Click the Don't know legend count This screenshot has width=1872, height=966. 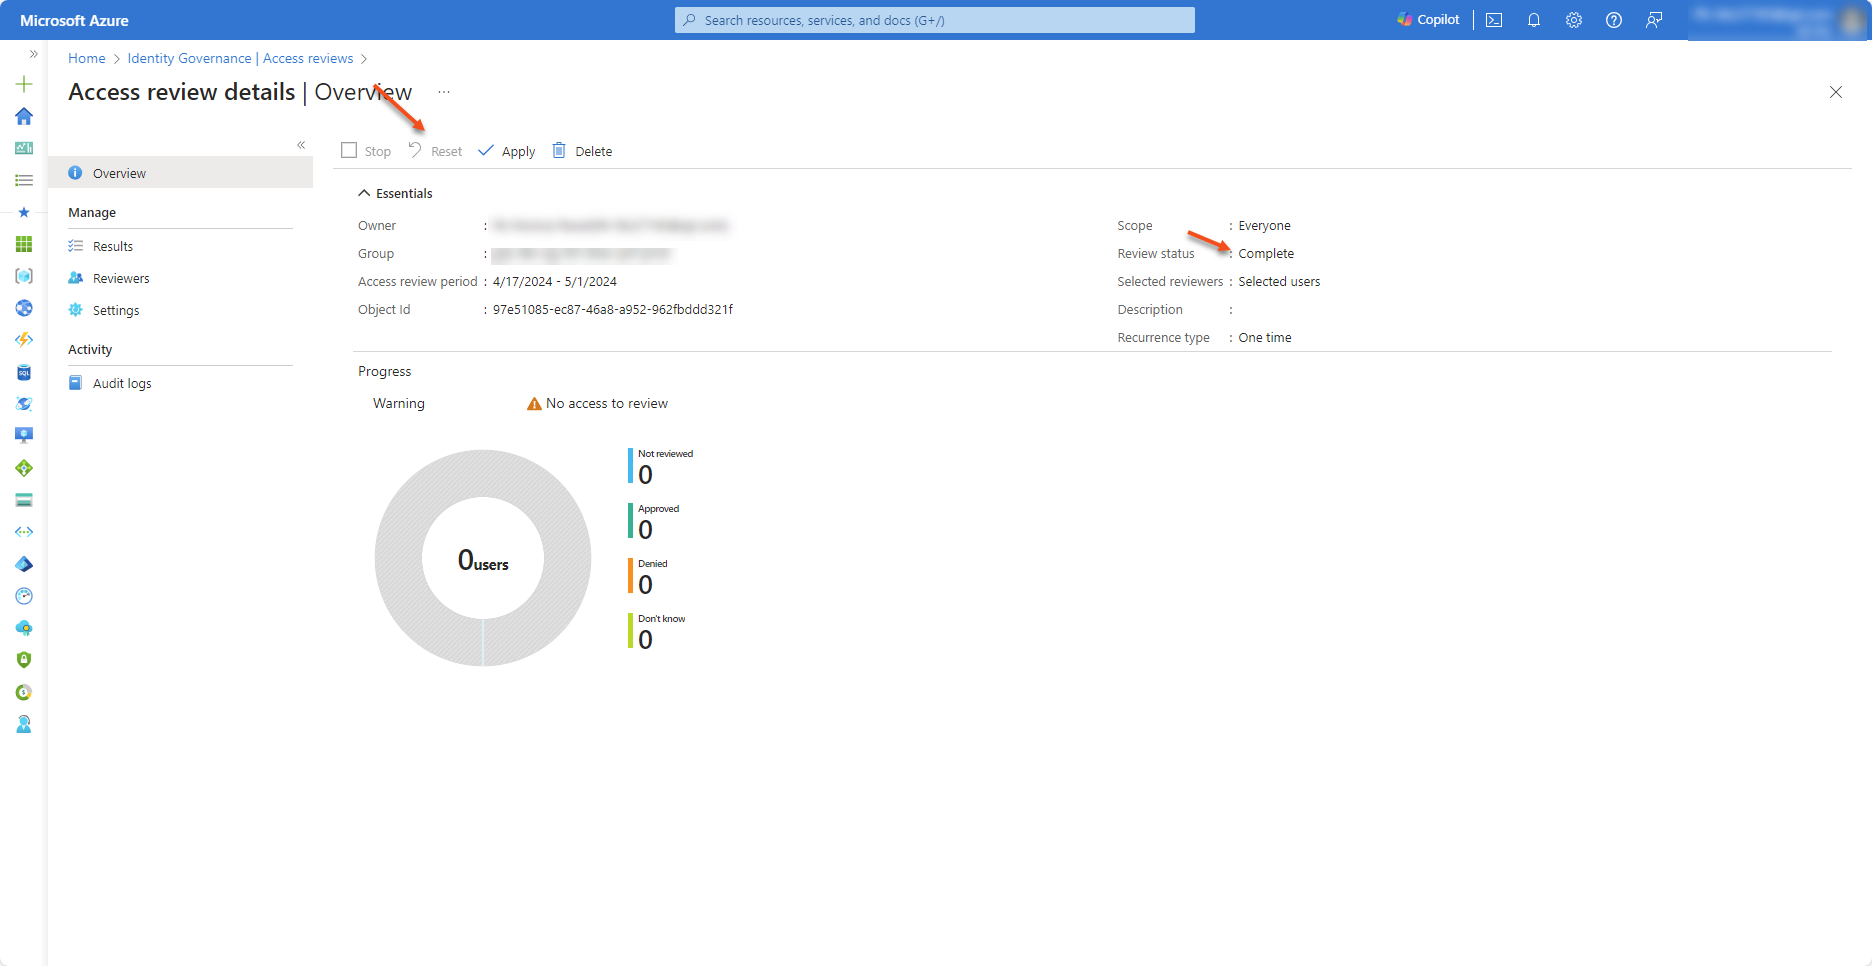tap(646, 640)
